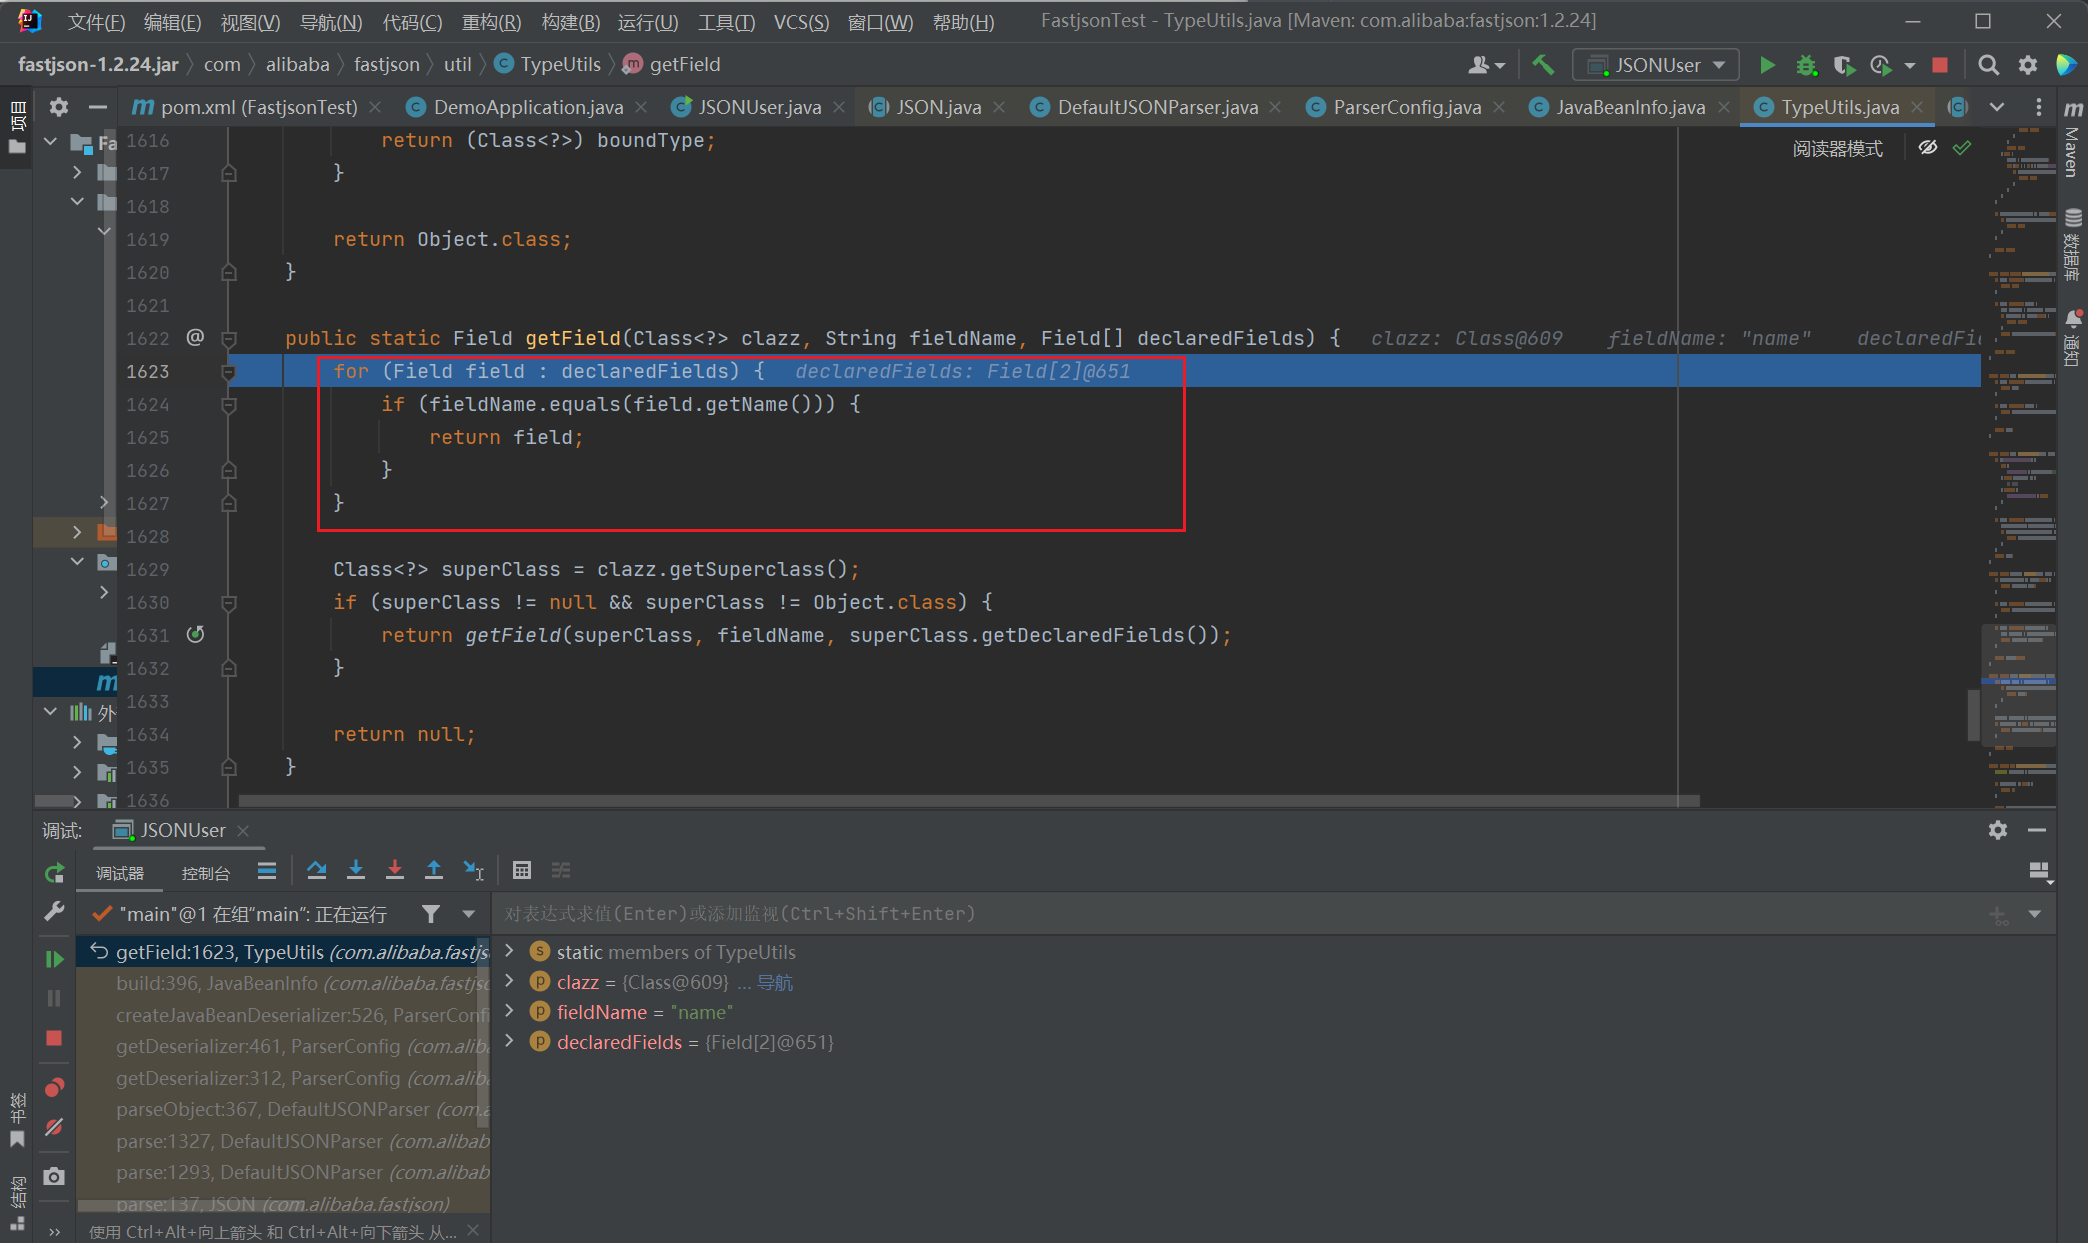
Task: Switch to the 控制台 console tab
Action: pos(205,873)
